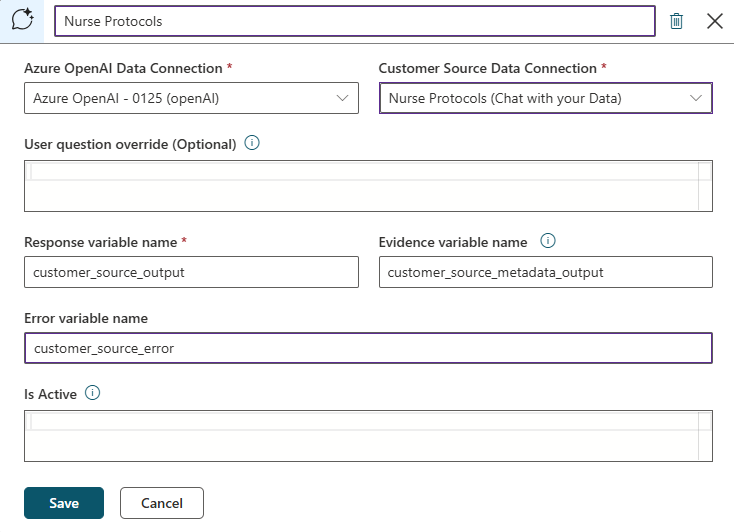This screenshot has width=734, height=532.
Task: Click the User question override label
Action: click(x=130, y=144)
